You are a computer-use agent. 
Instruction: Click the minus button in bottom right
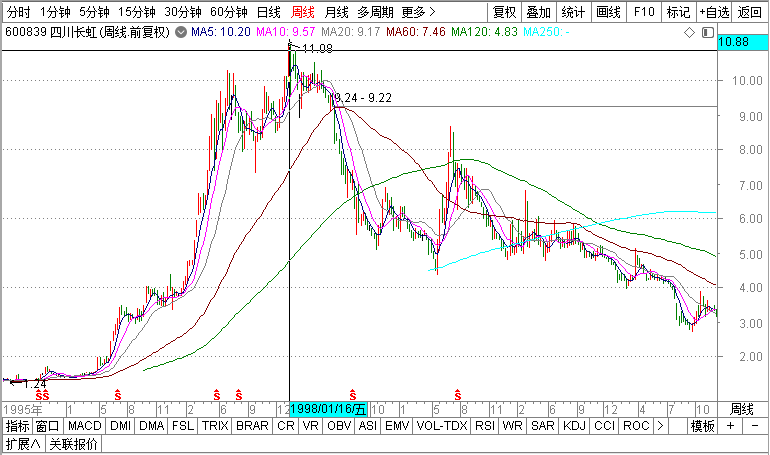click(753, 426)
